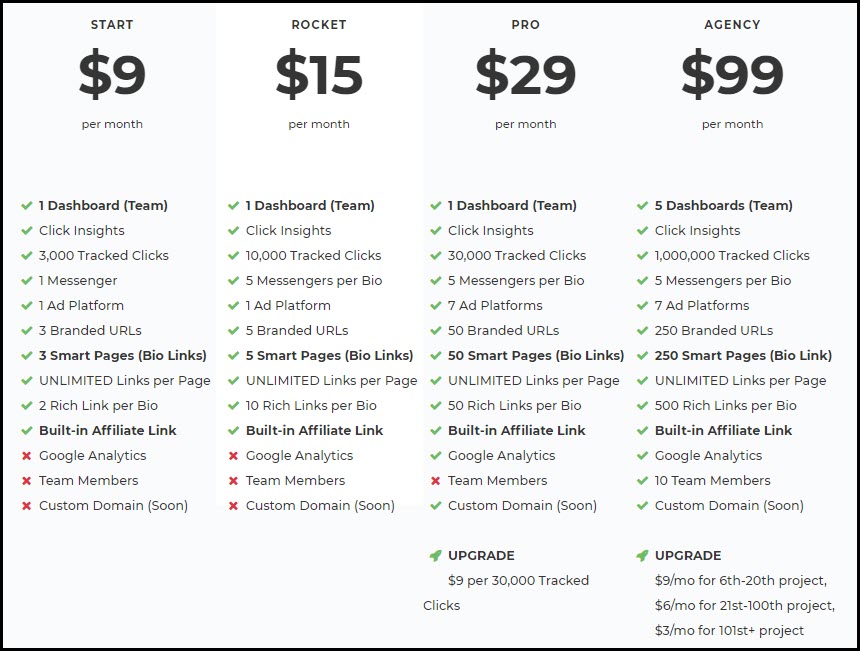This screenshot has width=860, height=651.
Task: Click the rocket icon beside AGENCY UPGRADE
Action: pyautogui.click(x=642, y=556)
